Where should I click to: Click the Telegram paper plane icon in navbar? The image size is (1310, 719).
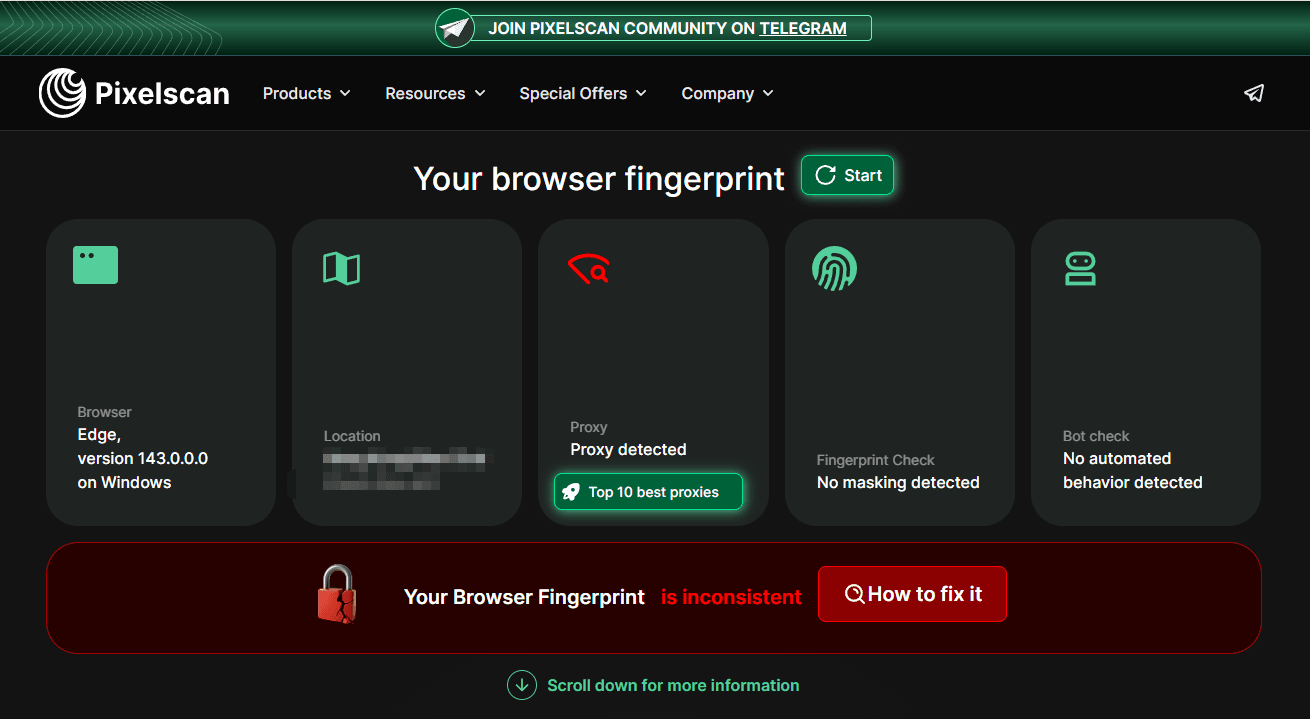(1254, 93)
